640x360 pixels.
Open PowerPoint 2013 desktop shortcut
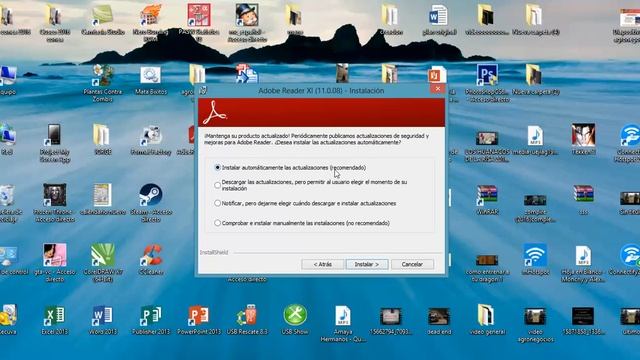[199, 320]
